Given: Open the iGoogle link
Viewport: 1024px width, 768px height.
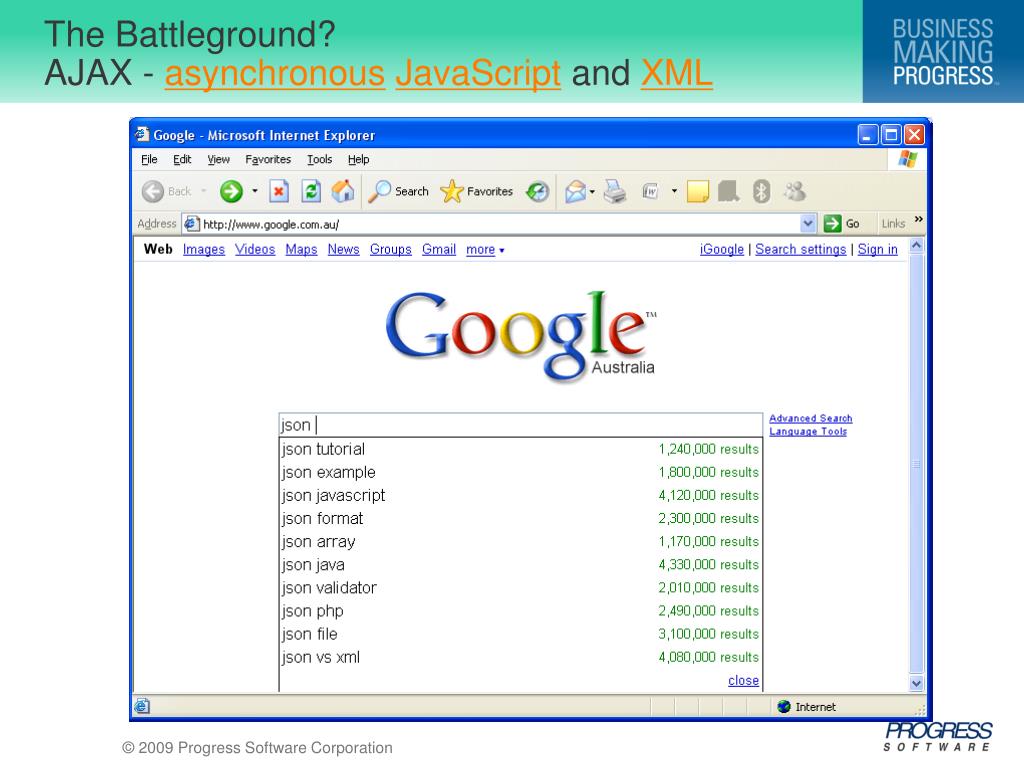Looking at the screenshot, I should coord(722,249).
